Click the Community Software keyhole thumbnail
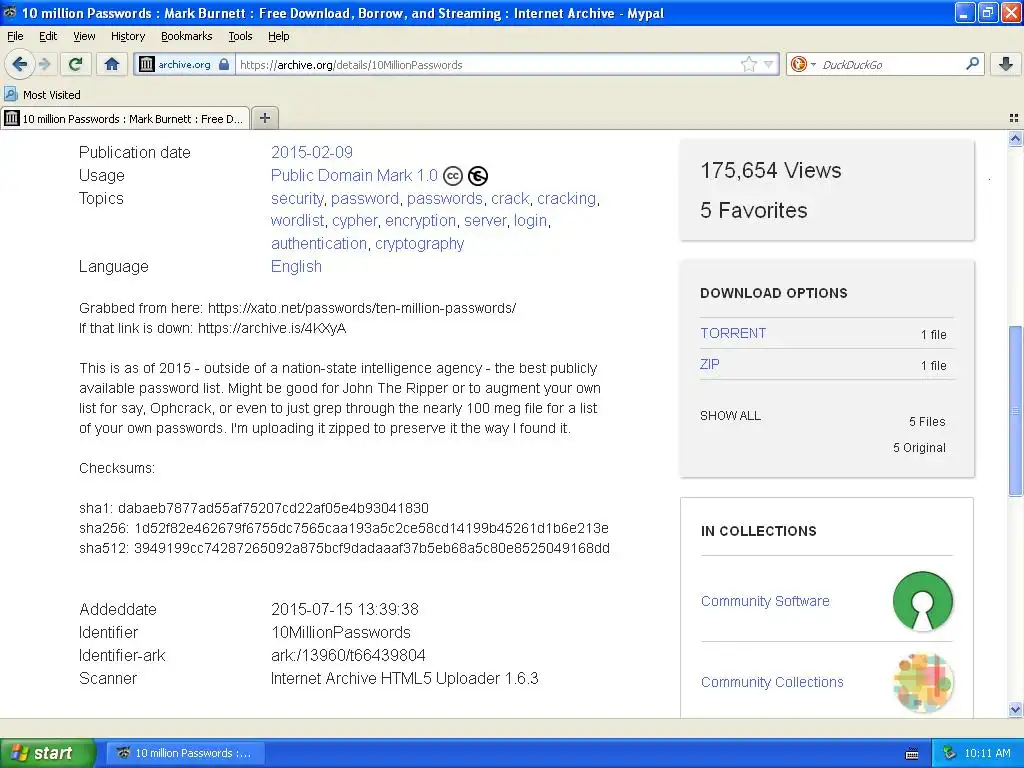 tap(922, 601)
